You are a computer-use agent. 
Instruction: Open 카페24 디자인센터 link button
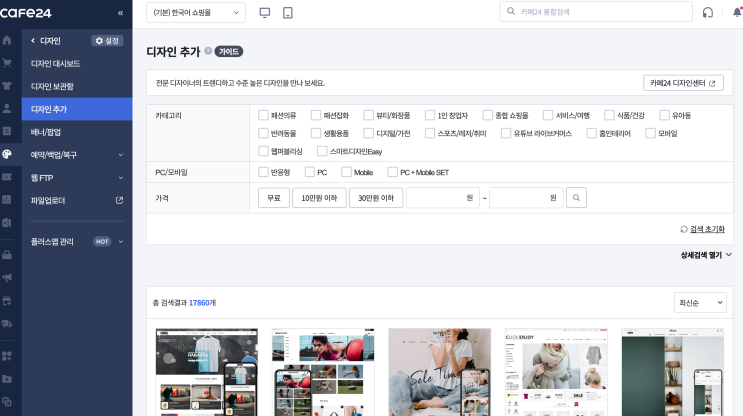683,83
